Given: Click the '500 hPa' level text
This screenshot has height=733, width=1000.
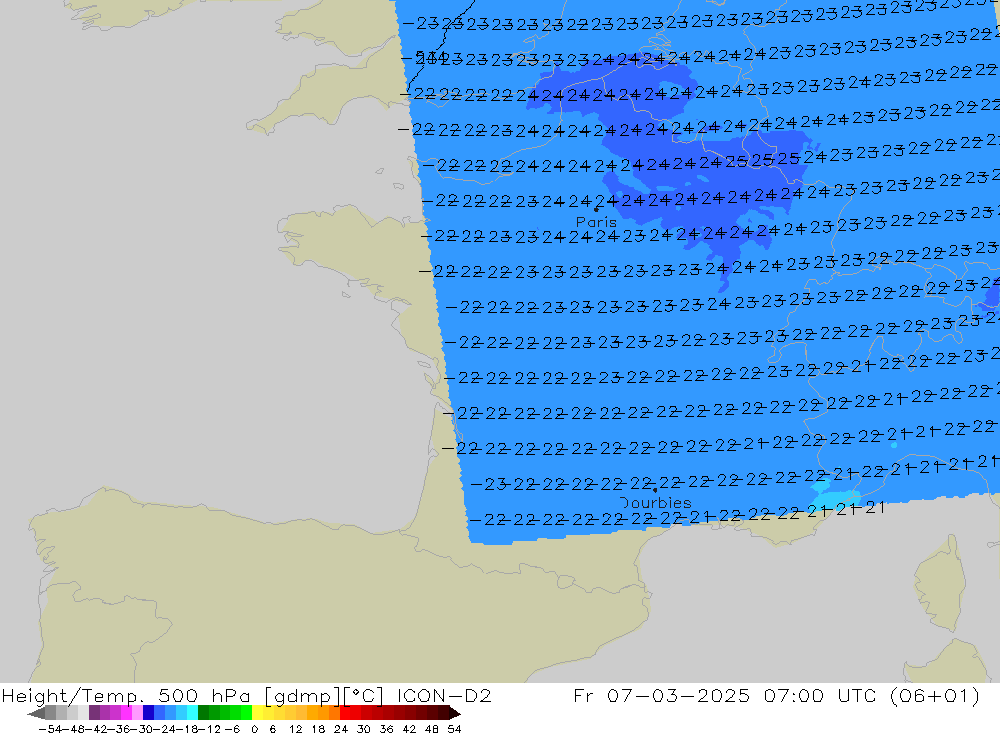Looking at the screenshot, I should pyautogui.click(x=204, y=696).
